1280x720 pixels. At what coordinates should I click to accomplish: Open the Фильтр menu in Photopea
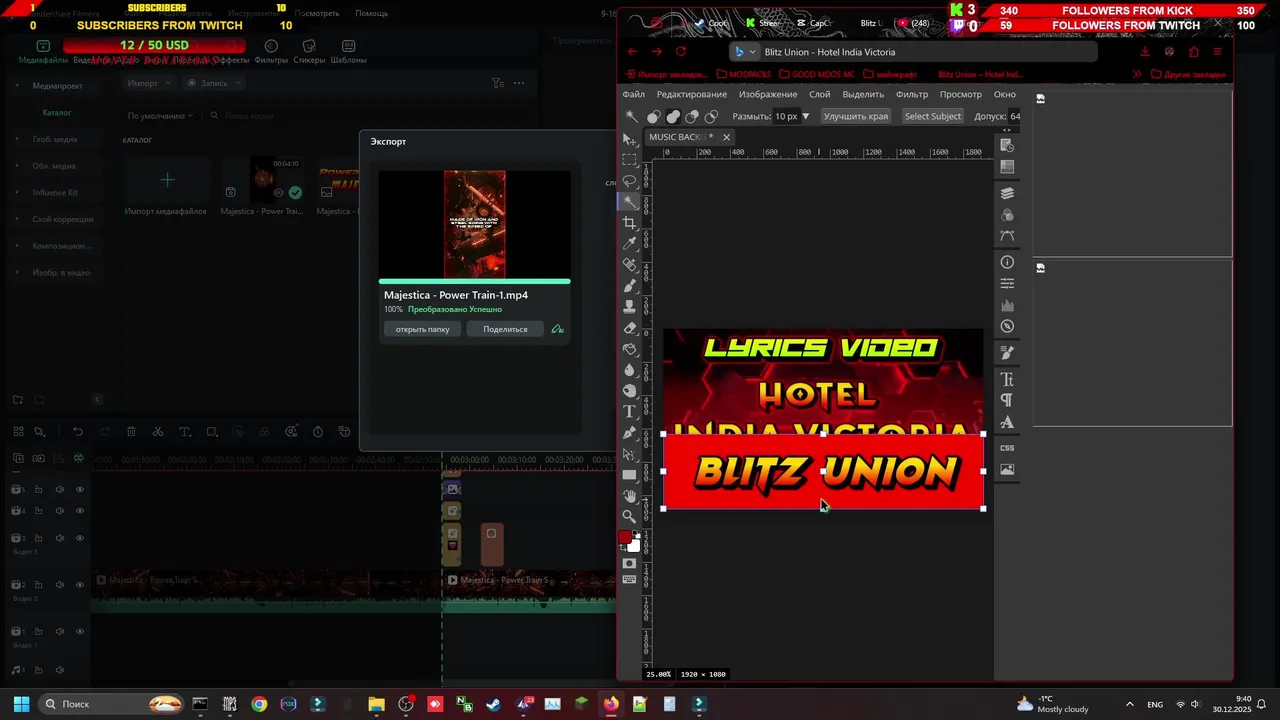click(x=912, y=94)
